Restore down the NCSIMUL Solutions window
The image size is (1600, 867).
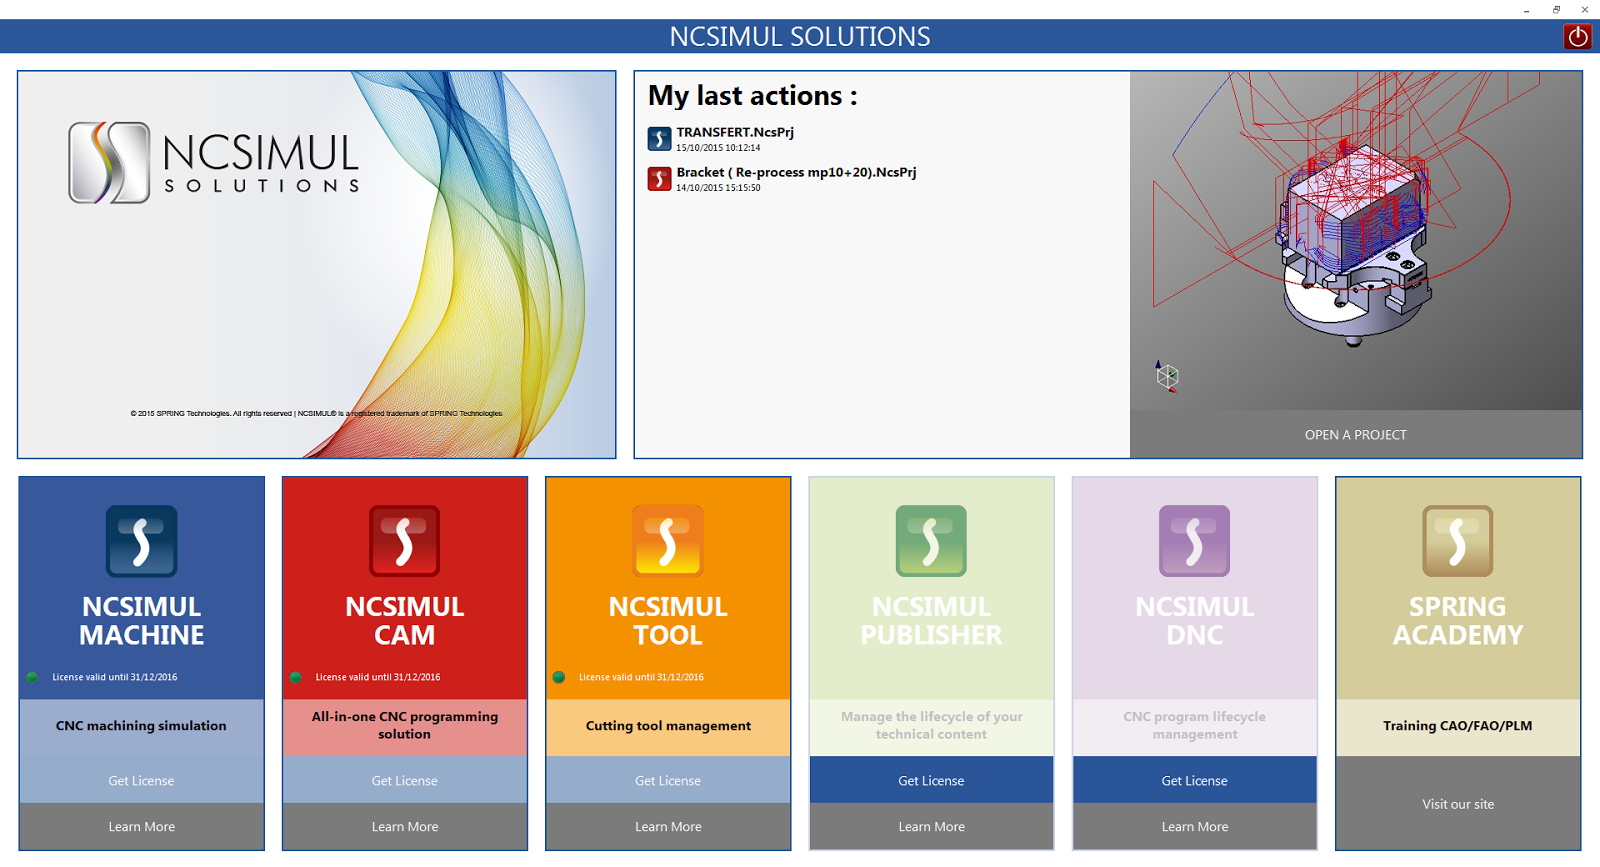point(1556,9)
